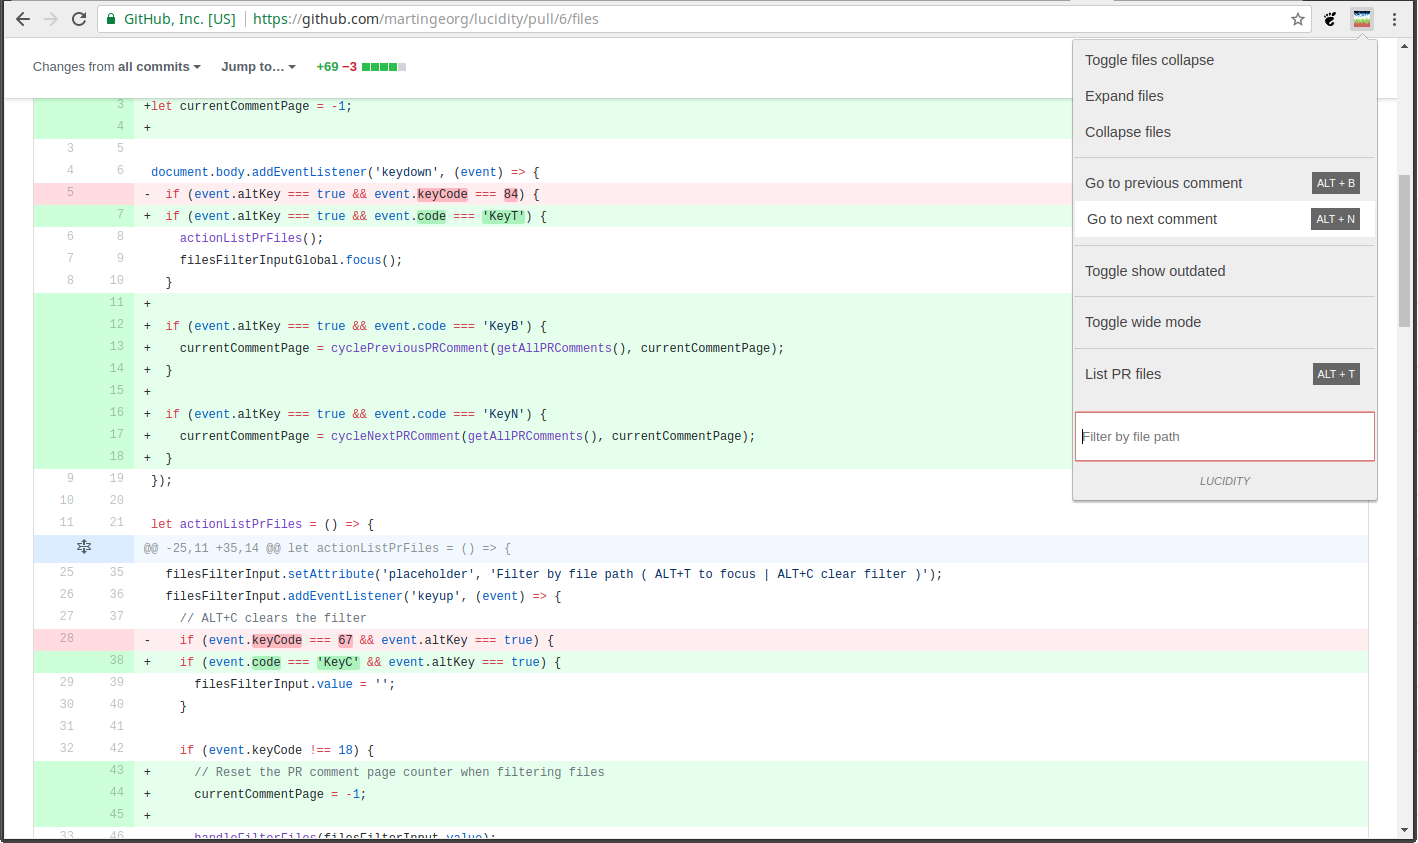This screenshot has width=1418, height=843.
Task: Click 'Go to previous comment'
Action: coord(1163,183)
